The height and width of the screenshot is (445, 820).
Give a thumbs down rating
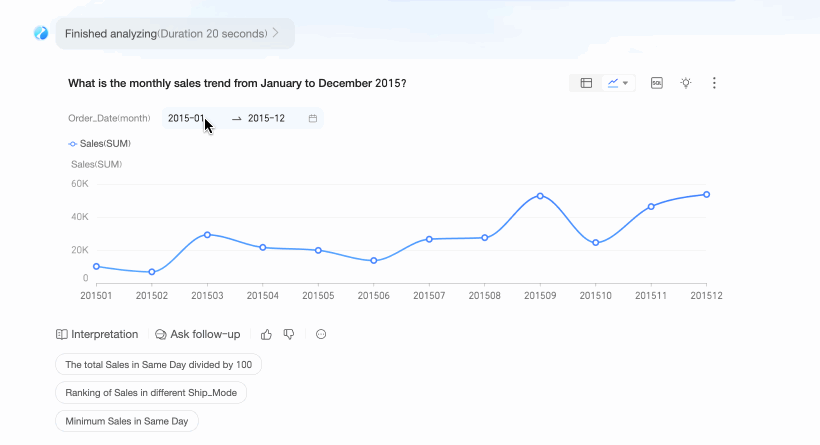coord(289,334)
